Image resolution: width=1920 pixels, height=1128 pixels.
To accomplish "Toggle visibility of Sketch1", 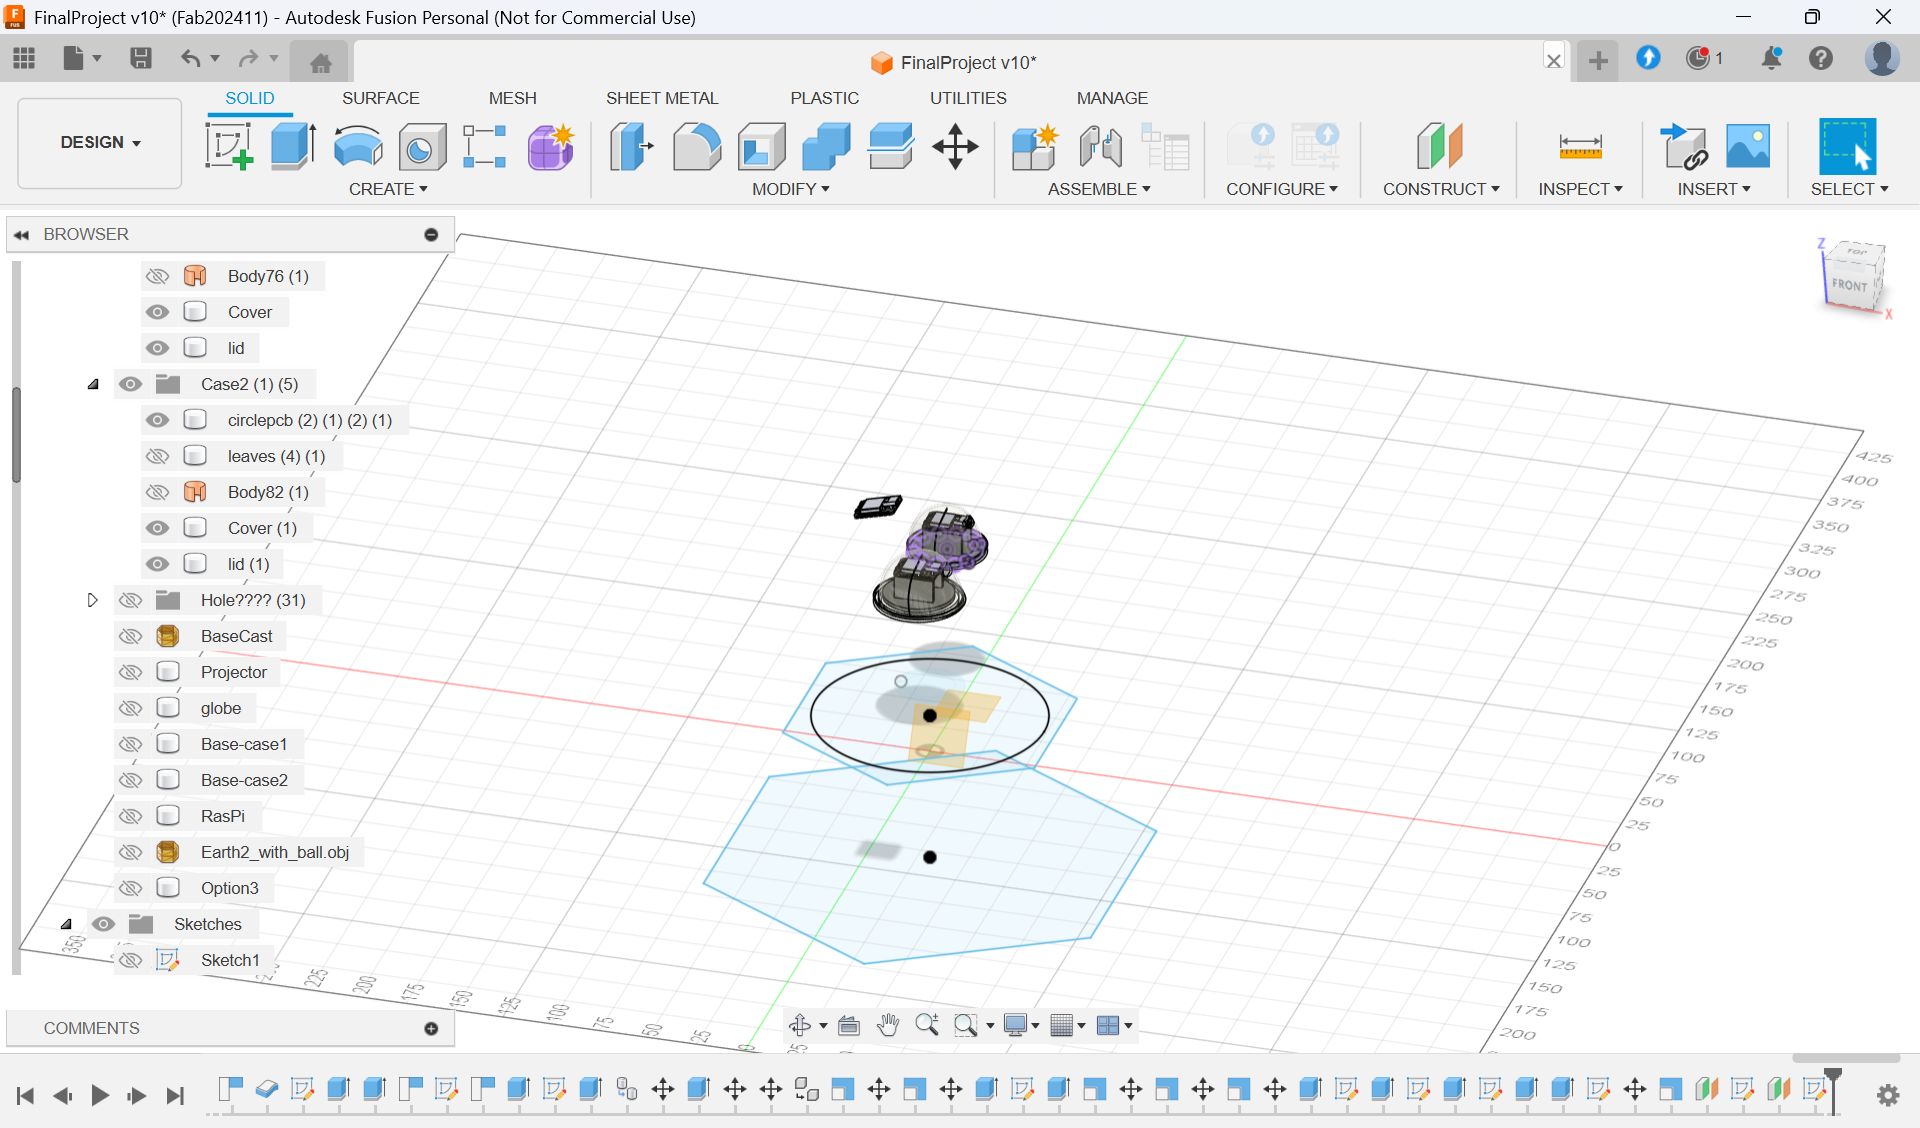I will point(130,960).
